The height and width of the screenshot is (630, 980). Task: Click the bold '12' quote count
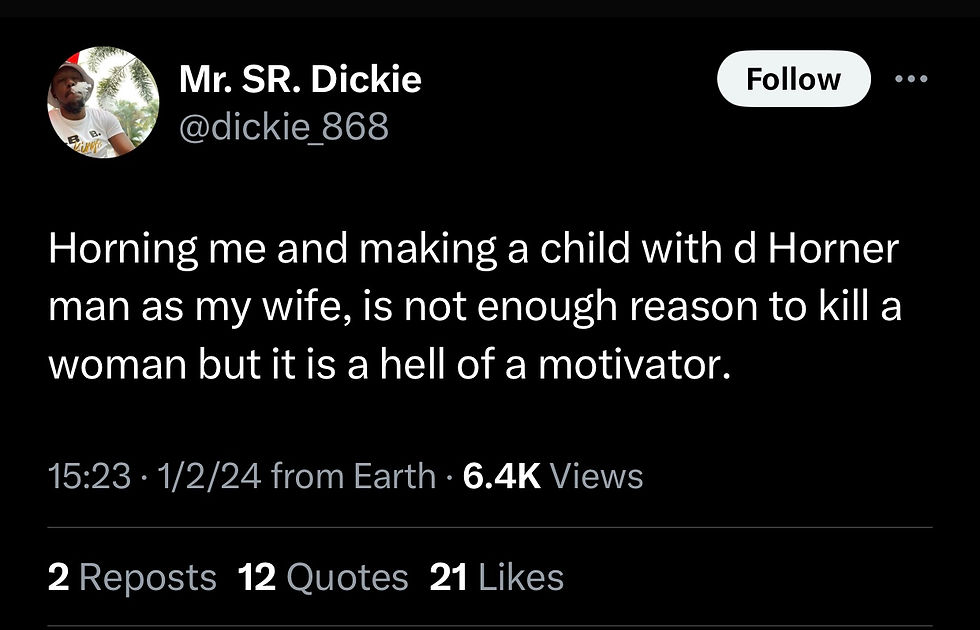click(257, 577)
